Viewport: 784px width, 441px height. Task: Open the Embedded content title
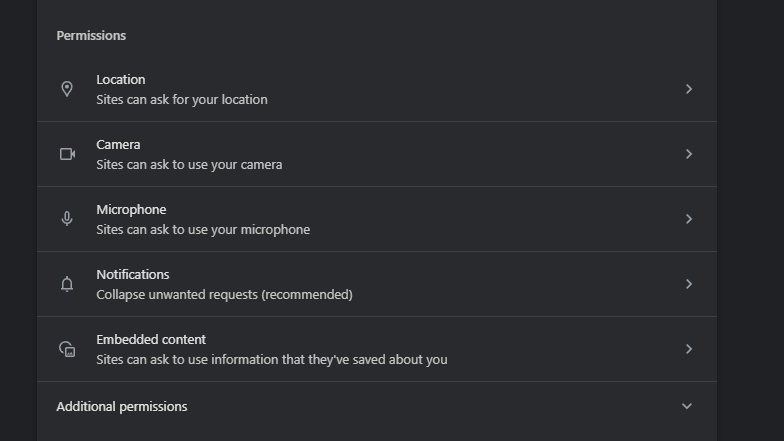[x=151, y=340]
